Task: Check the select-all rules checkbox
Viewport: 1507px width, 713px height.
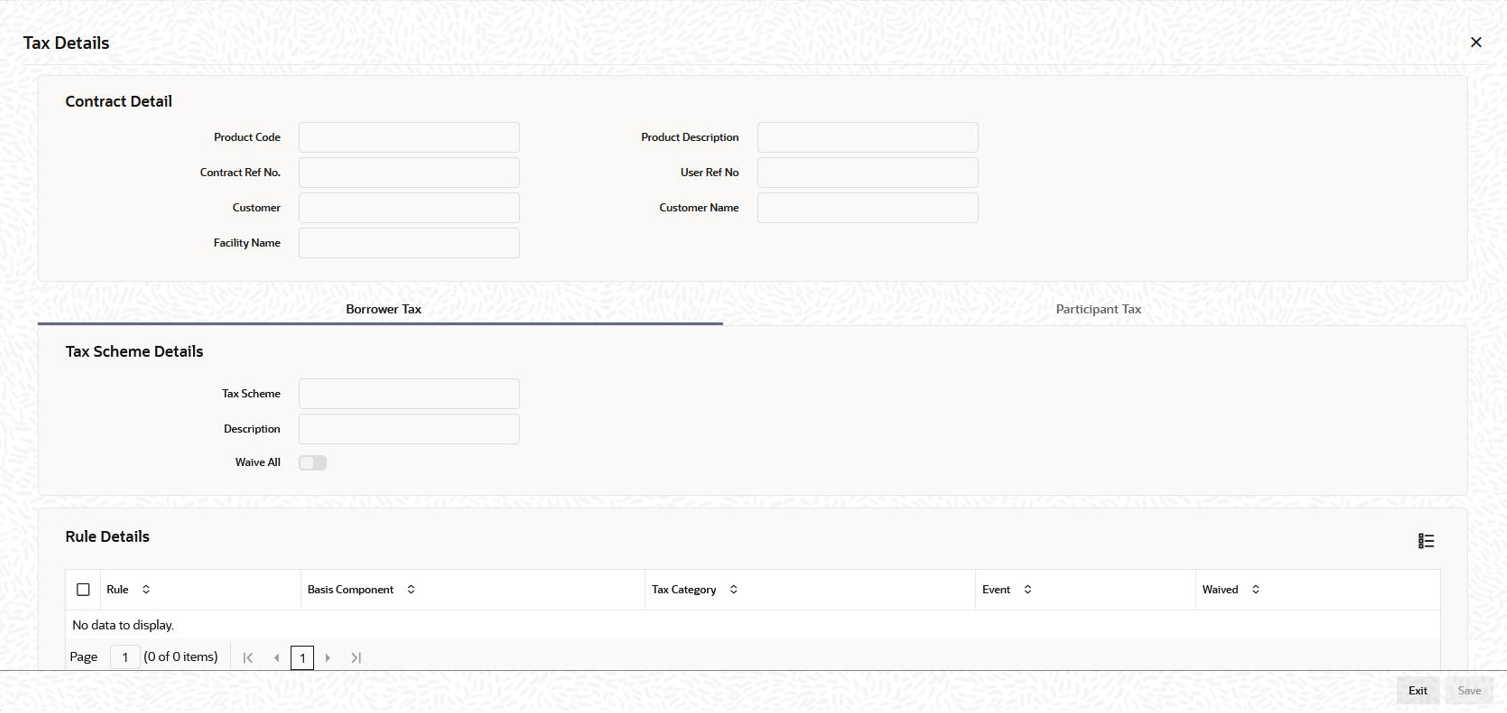Action: 83,590
